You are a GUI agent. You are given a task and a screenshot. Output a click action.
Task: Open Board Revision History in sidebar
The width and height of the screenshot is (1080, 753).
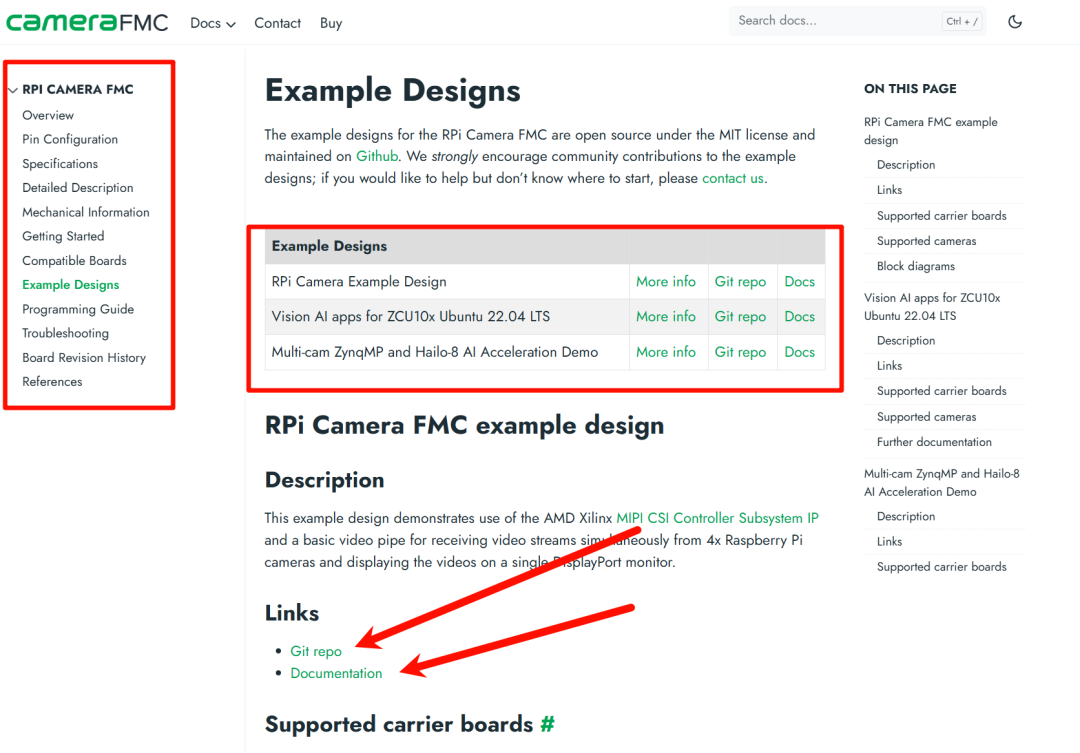(x=84, y=358)
